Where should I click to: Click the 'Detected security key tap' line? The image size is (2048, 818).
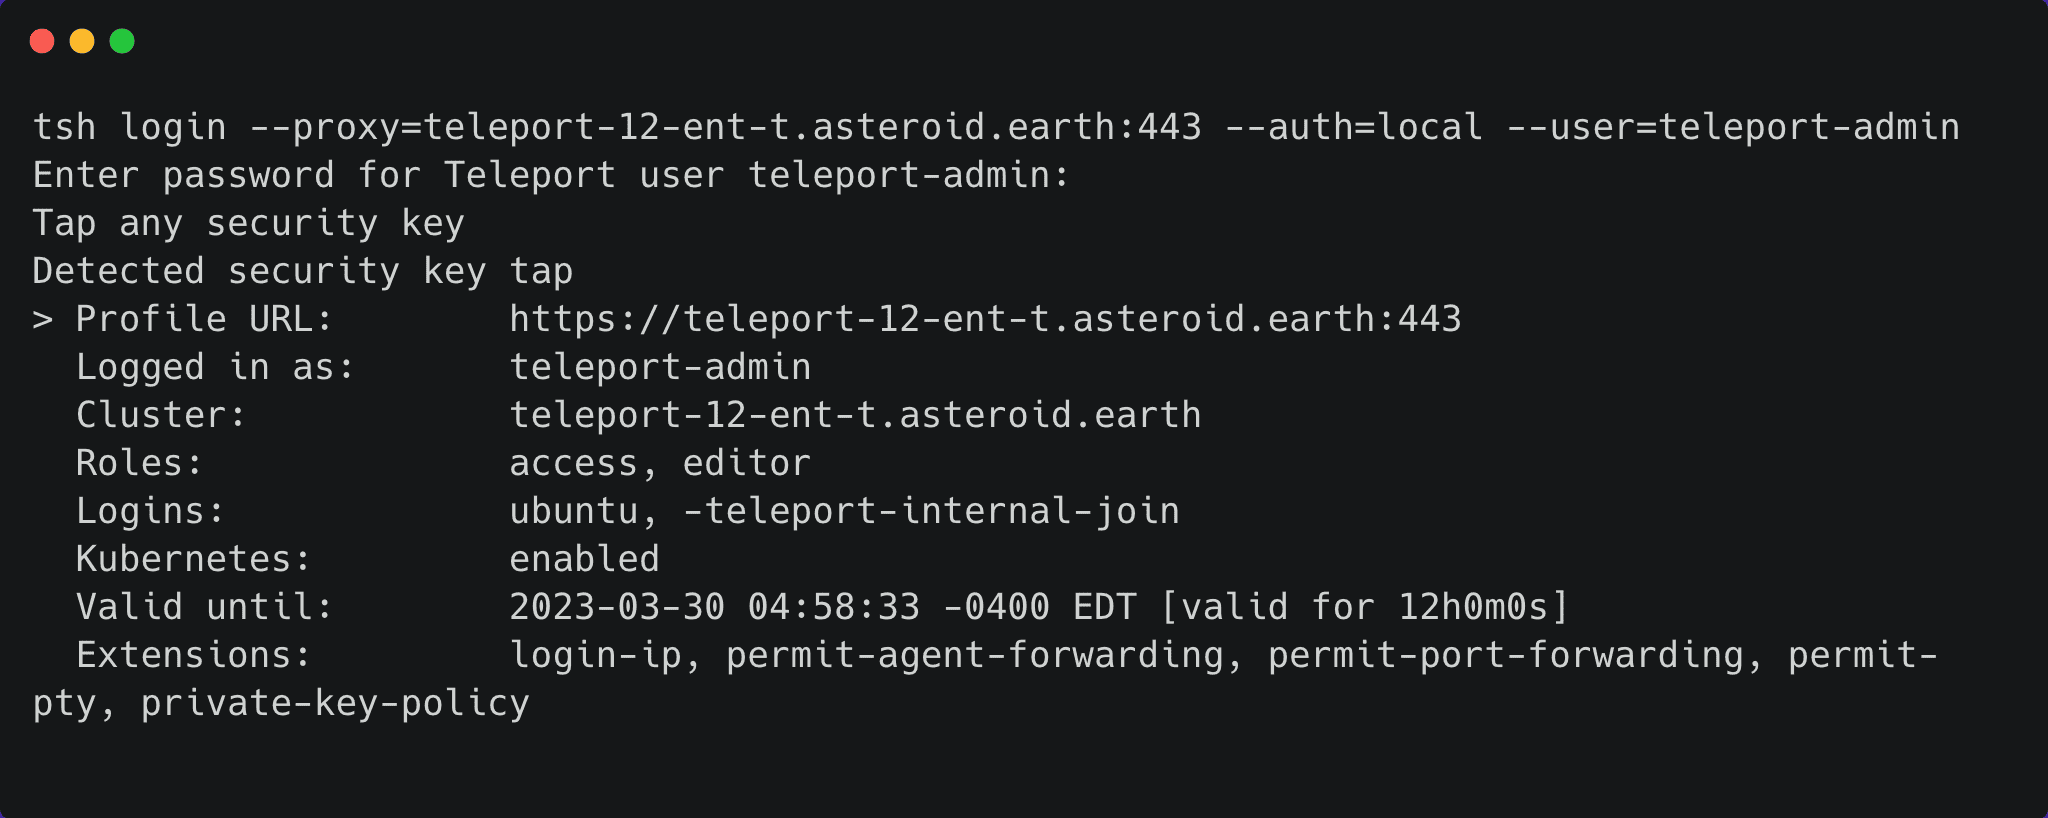pyautogui.click(x=302, y=271)
